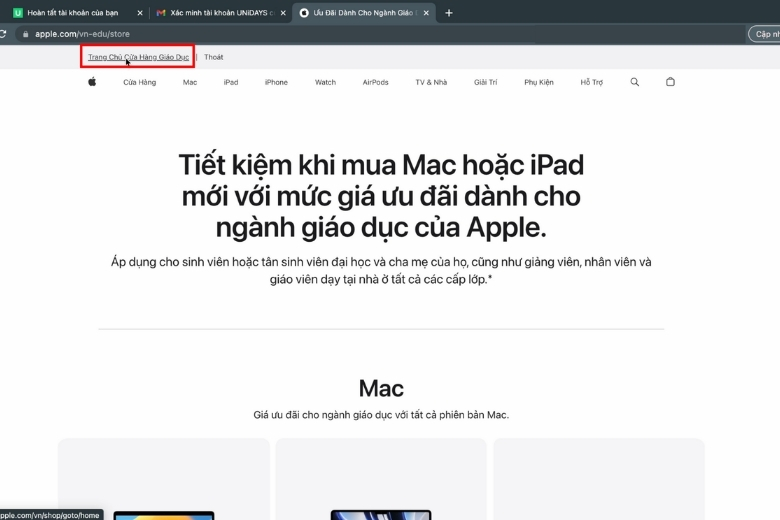
Task: Click the 'Tiết kiệm khi mua Mac' headline
Action: click(x=381, y=196)
